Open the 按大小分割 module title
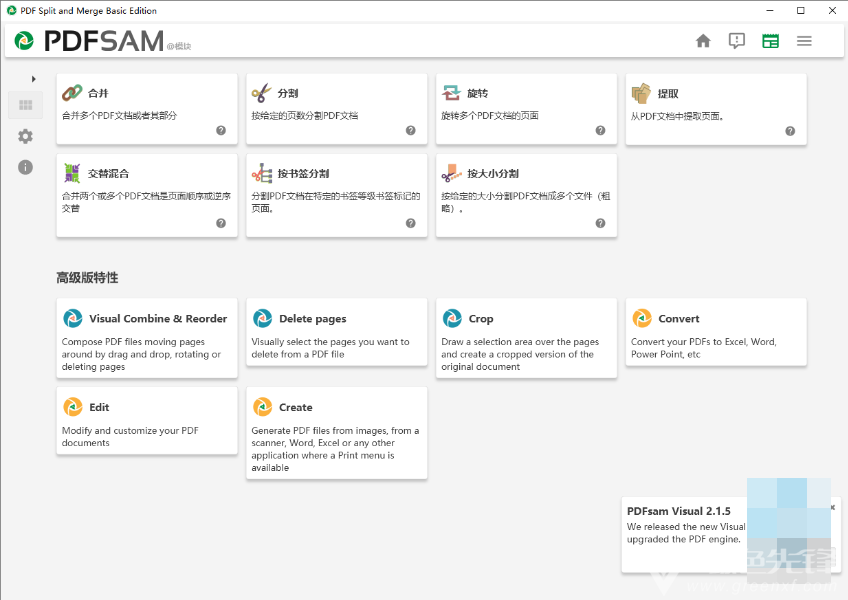The height and width of the screenshot is (600, 848). pos(493,173)
